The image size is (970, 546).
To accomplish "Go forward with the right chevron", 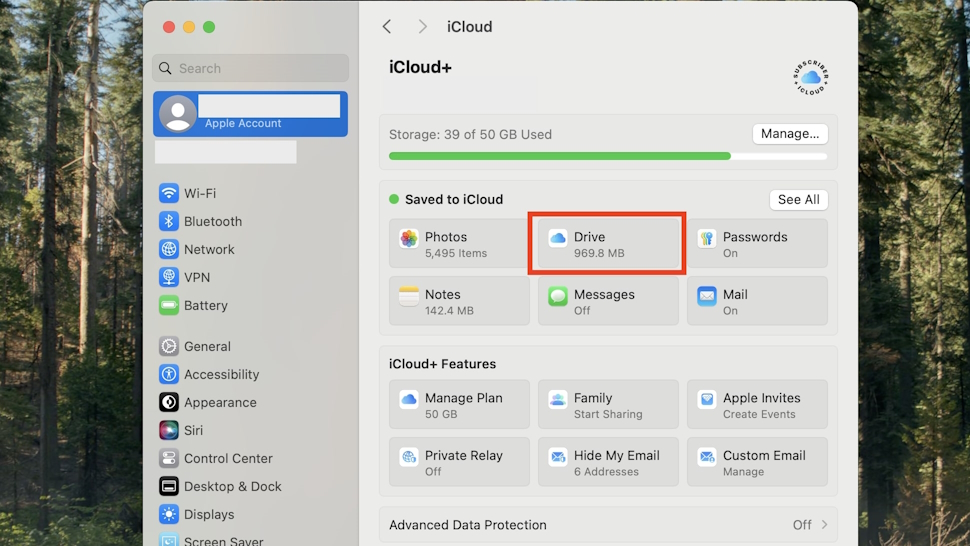I will 423,27.
